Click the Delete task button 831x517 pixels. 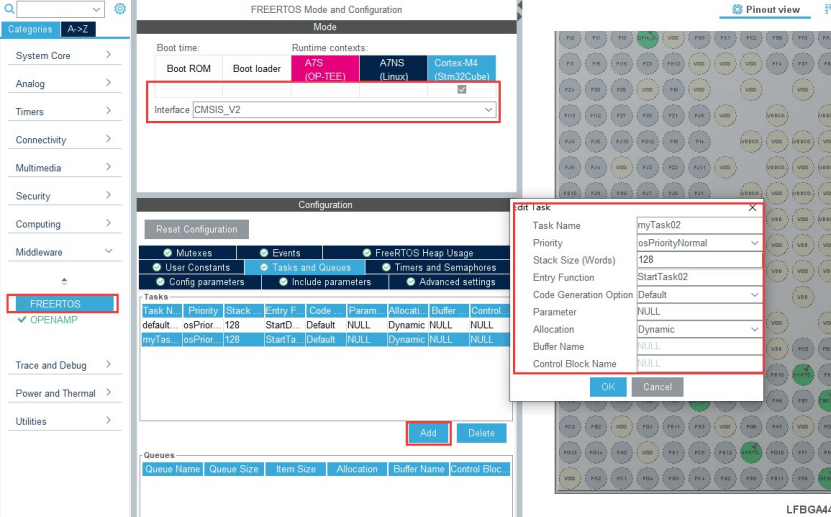click(481, 433)
